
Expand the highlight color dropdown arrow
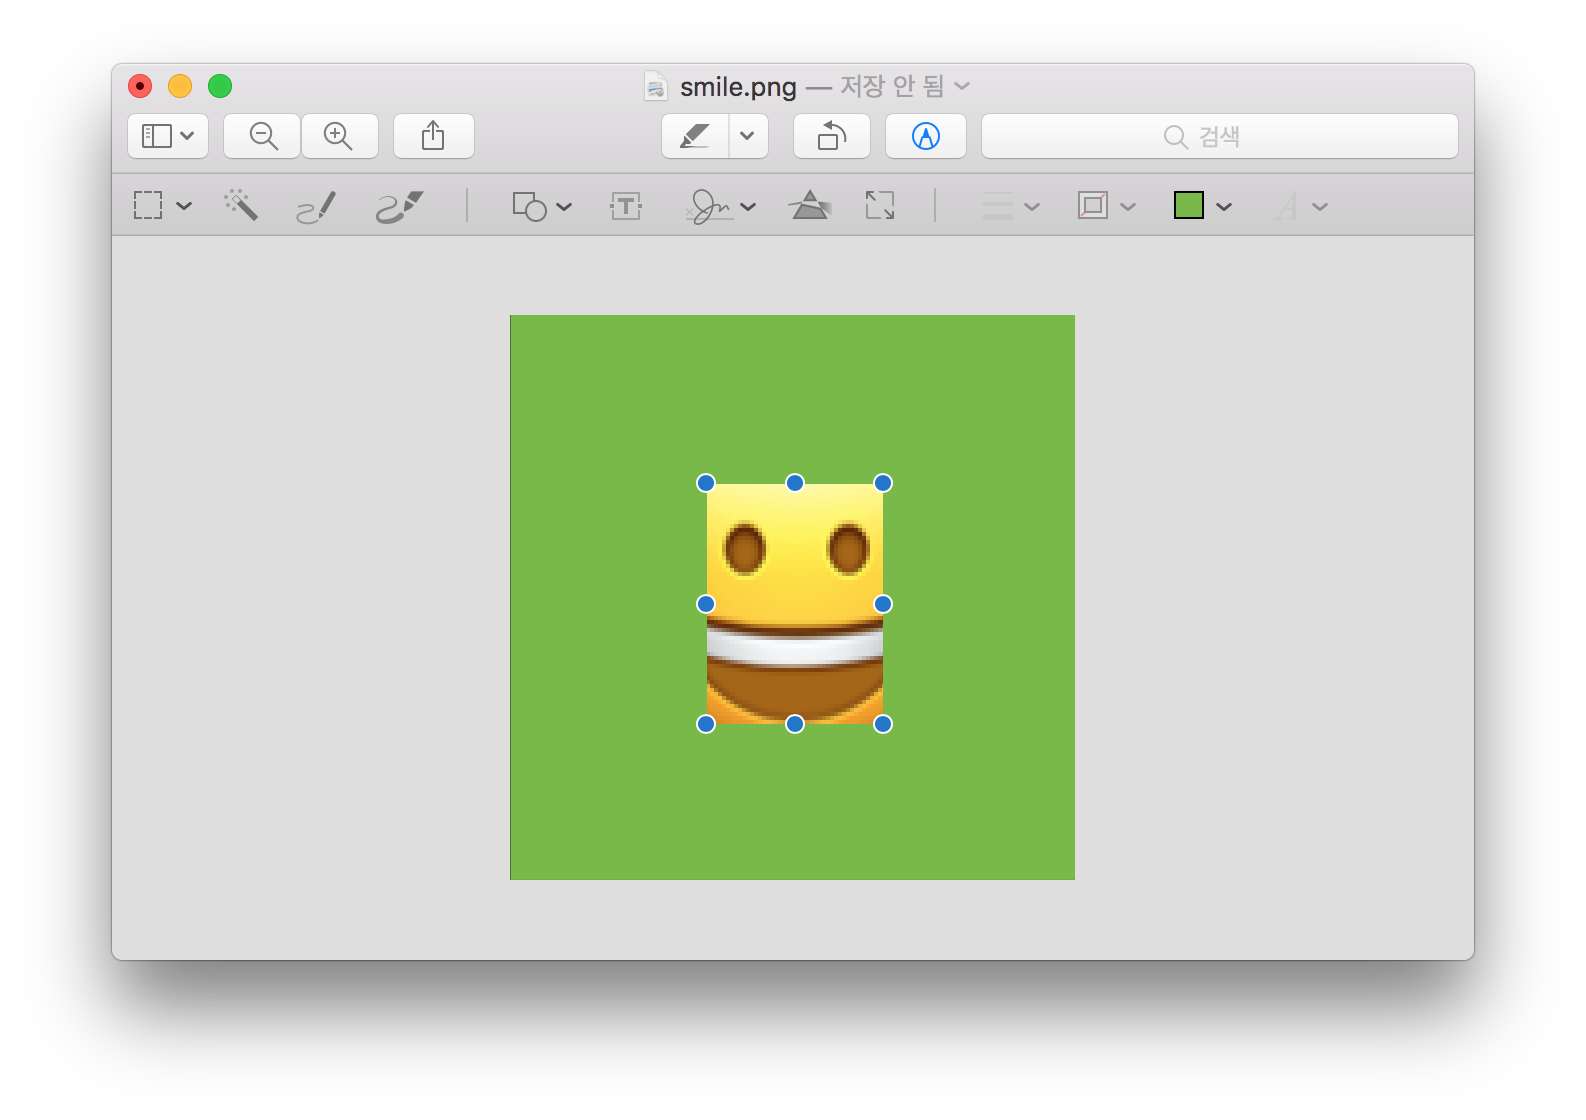tap(748, 136)
